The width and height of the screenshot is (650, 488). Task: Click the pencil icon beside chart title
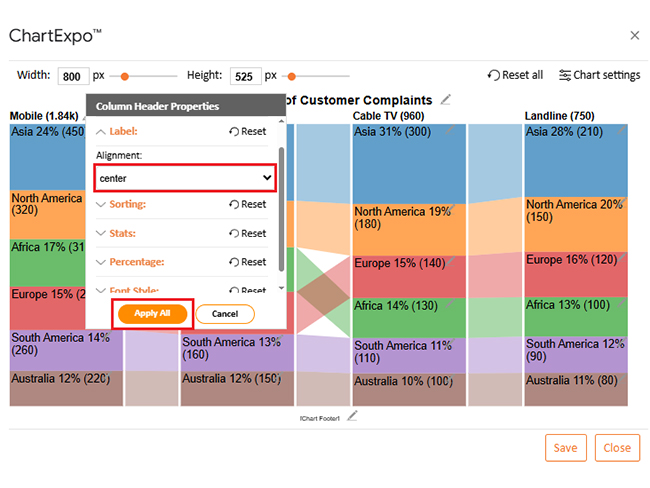pyautogui.click(x=446, y=99)
